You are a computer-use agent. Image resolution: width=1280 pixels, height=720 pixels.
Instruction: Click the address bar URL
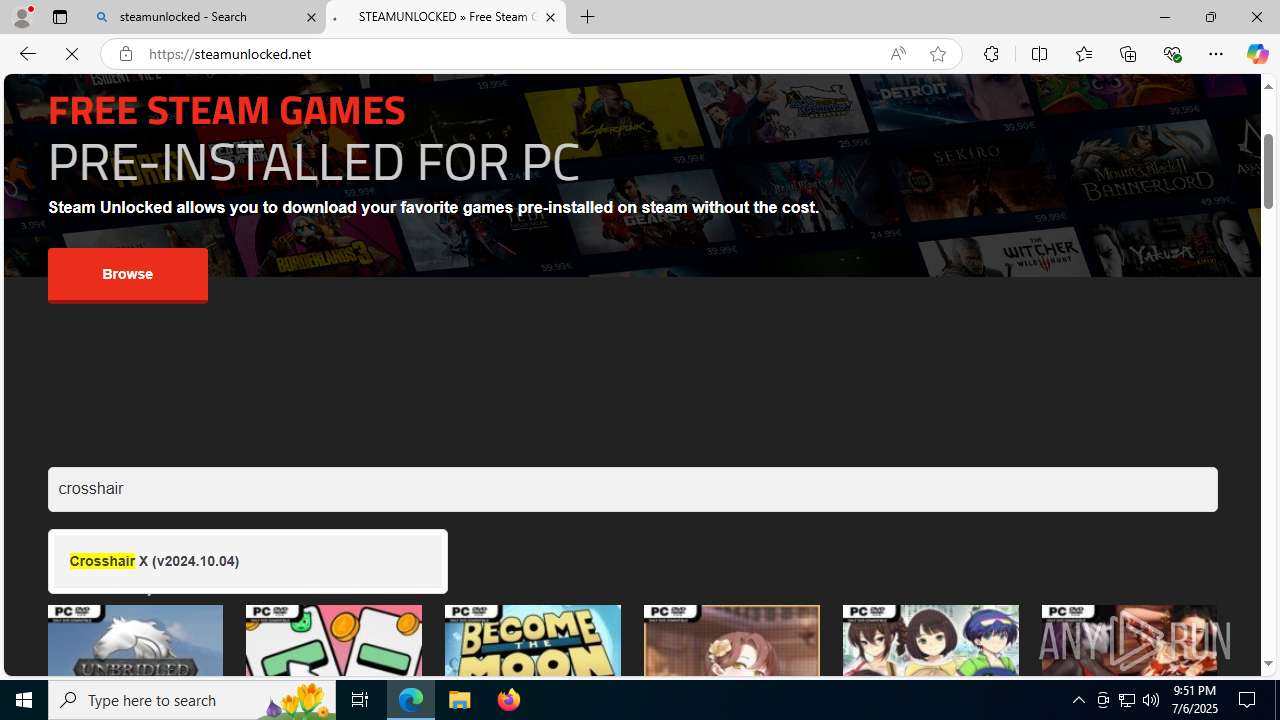click(230, 54)
